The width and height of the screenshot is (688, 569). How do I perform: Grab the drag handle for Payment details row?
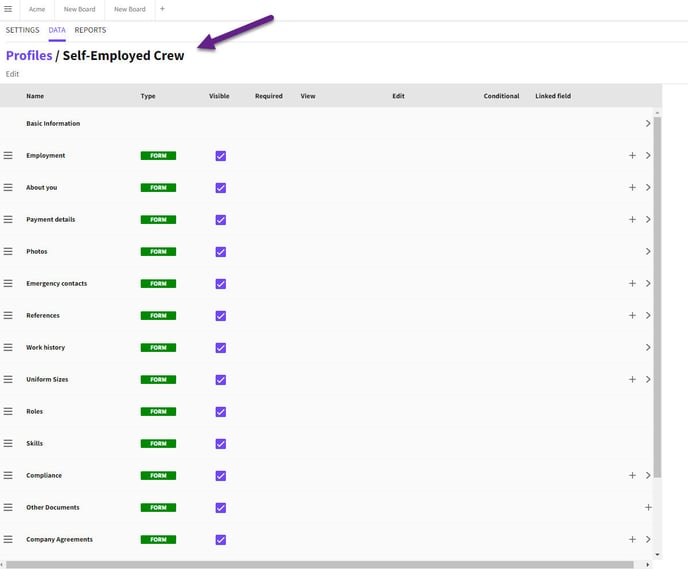point(8,219)
